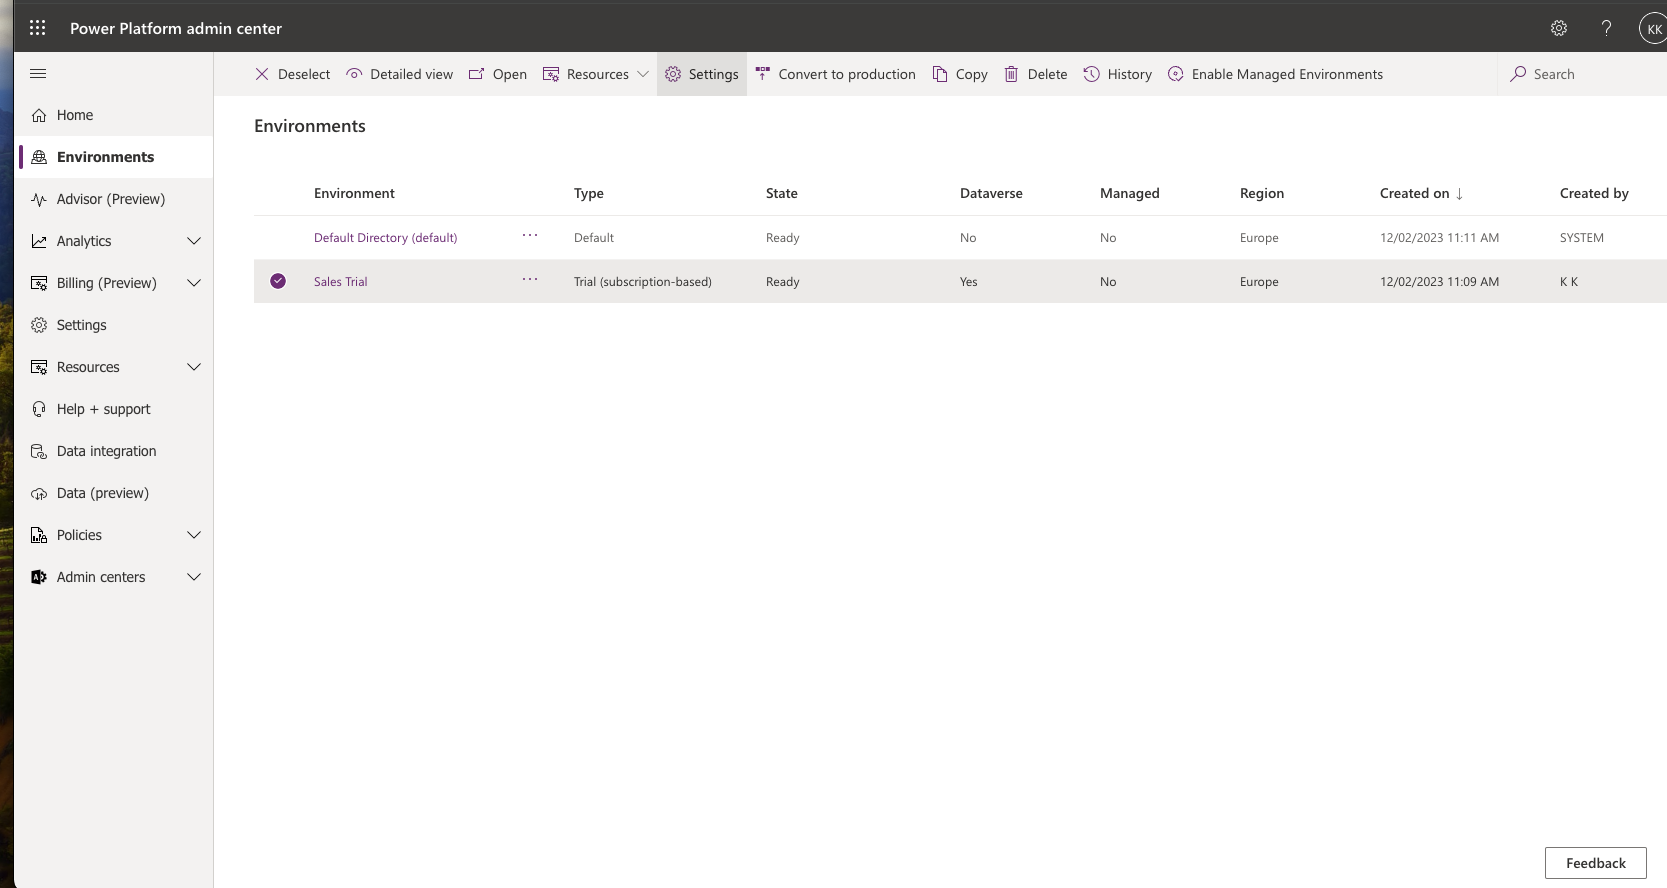Open the app launcher waffle icon
Screen dimensions: 1667x888
[38, 28]
